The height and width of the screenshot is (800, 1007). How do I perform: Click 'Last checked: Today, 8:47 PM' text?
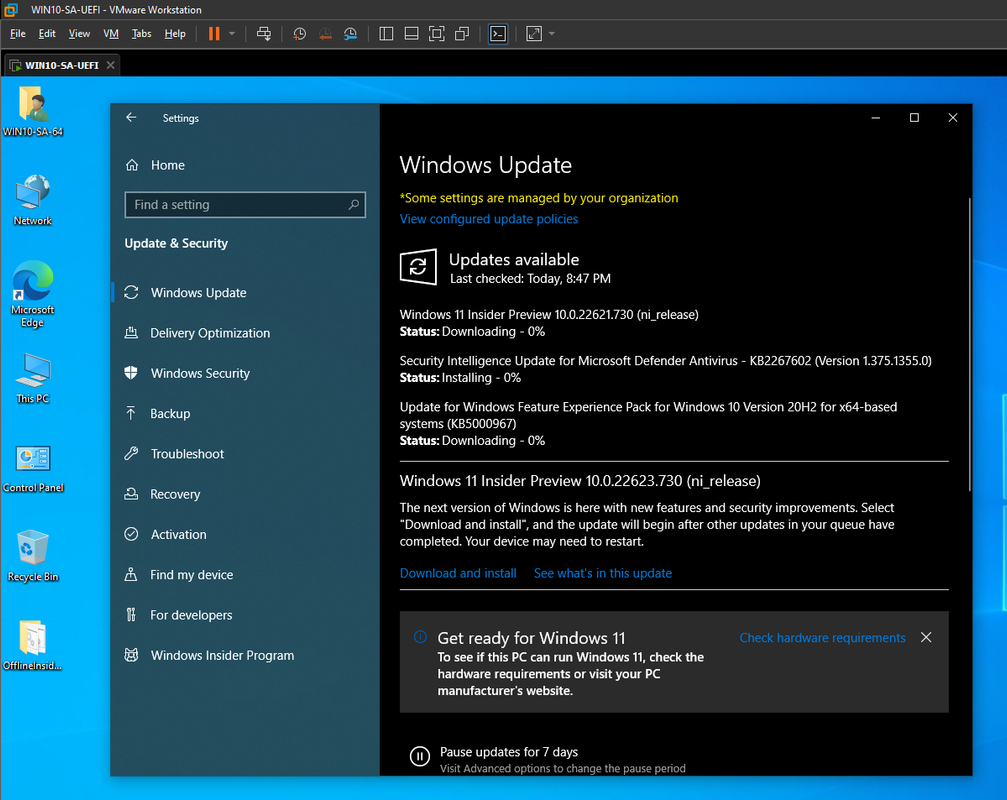point(530,279)
